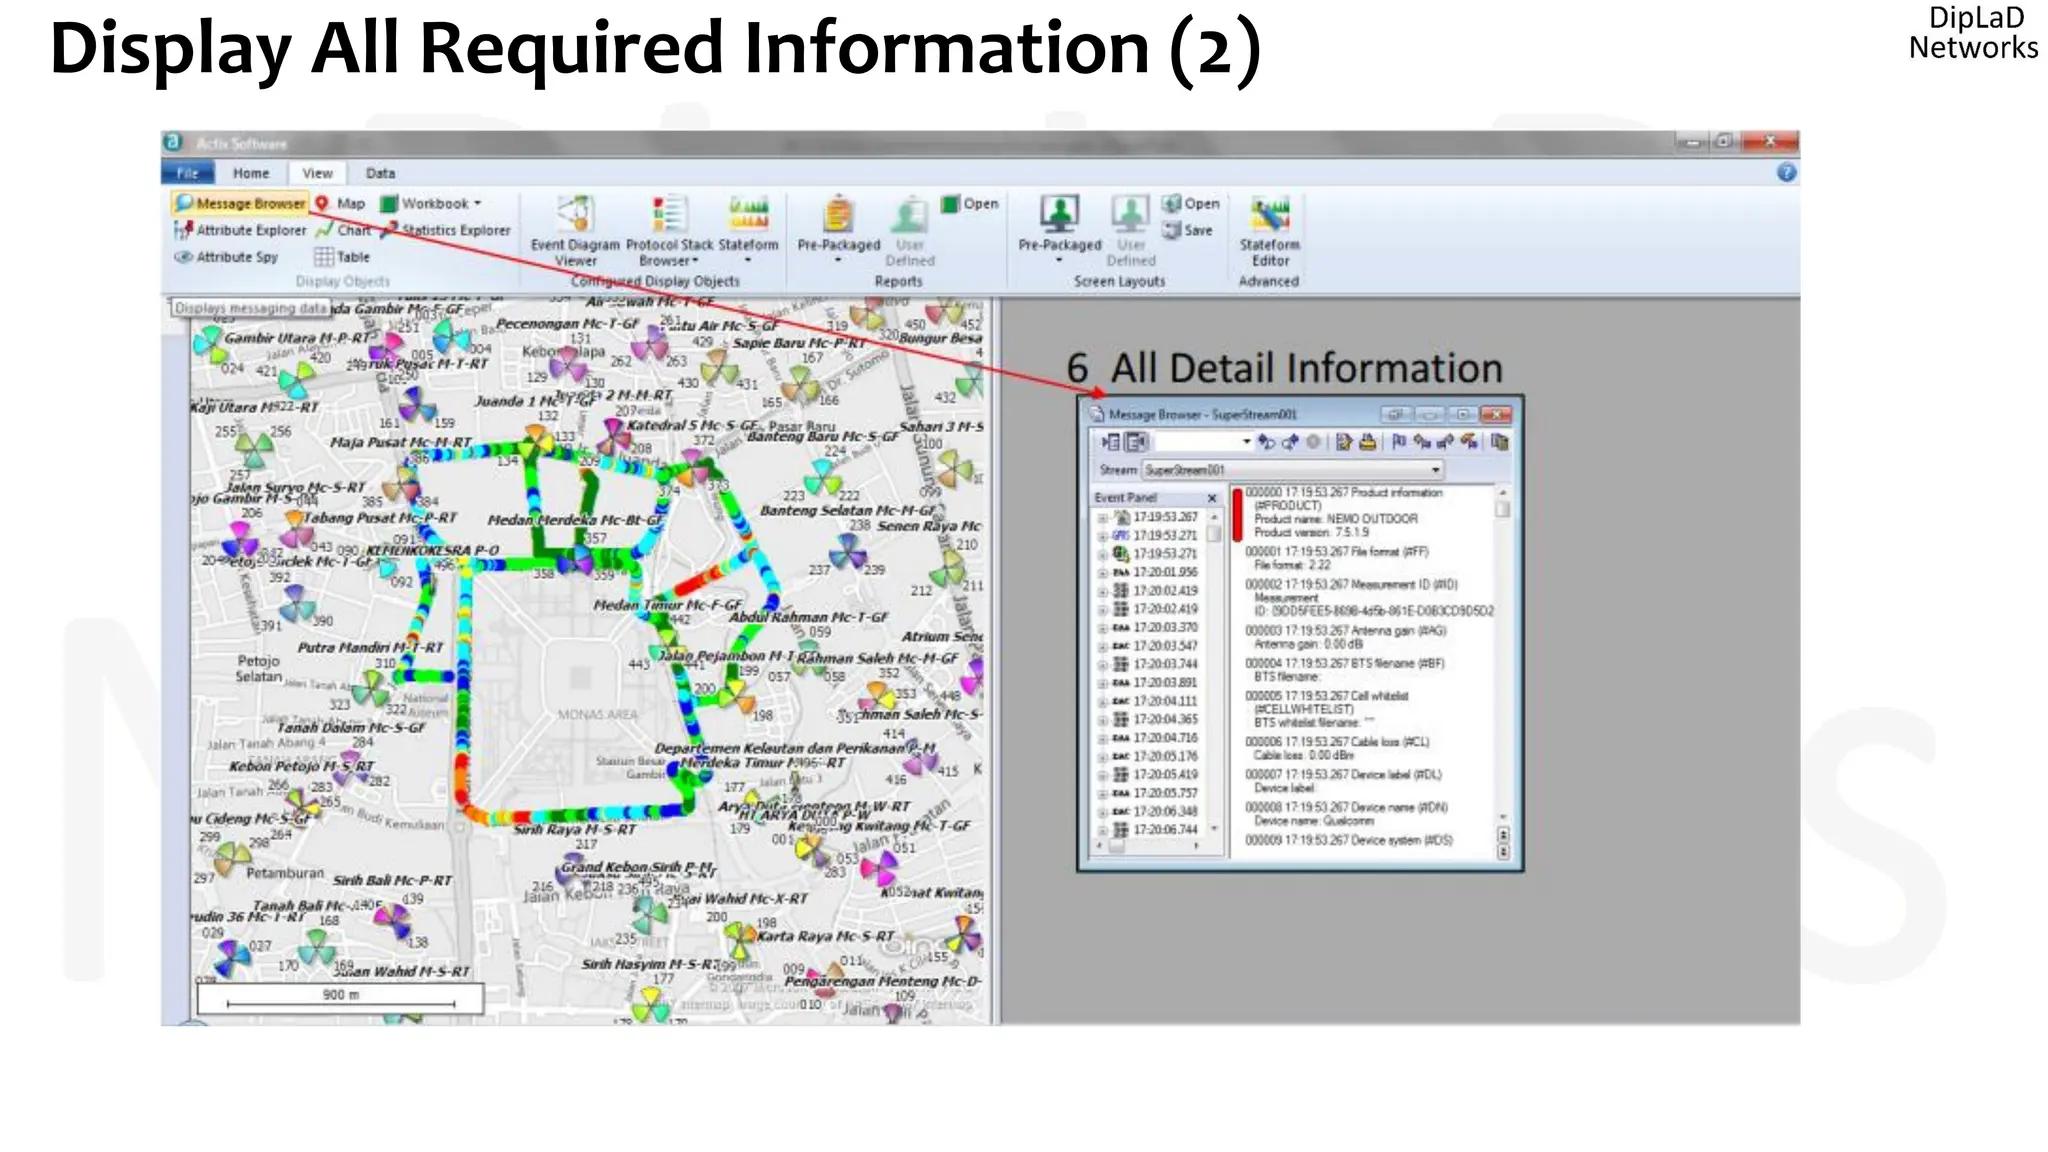Click copy icon at right of Message Browser toolbar
Viewport: 2048px width, 1152px height.
[1499, 442]
